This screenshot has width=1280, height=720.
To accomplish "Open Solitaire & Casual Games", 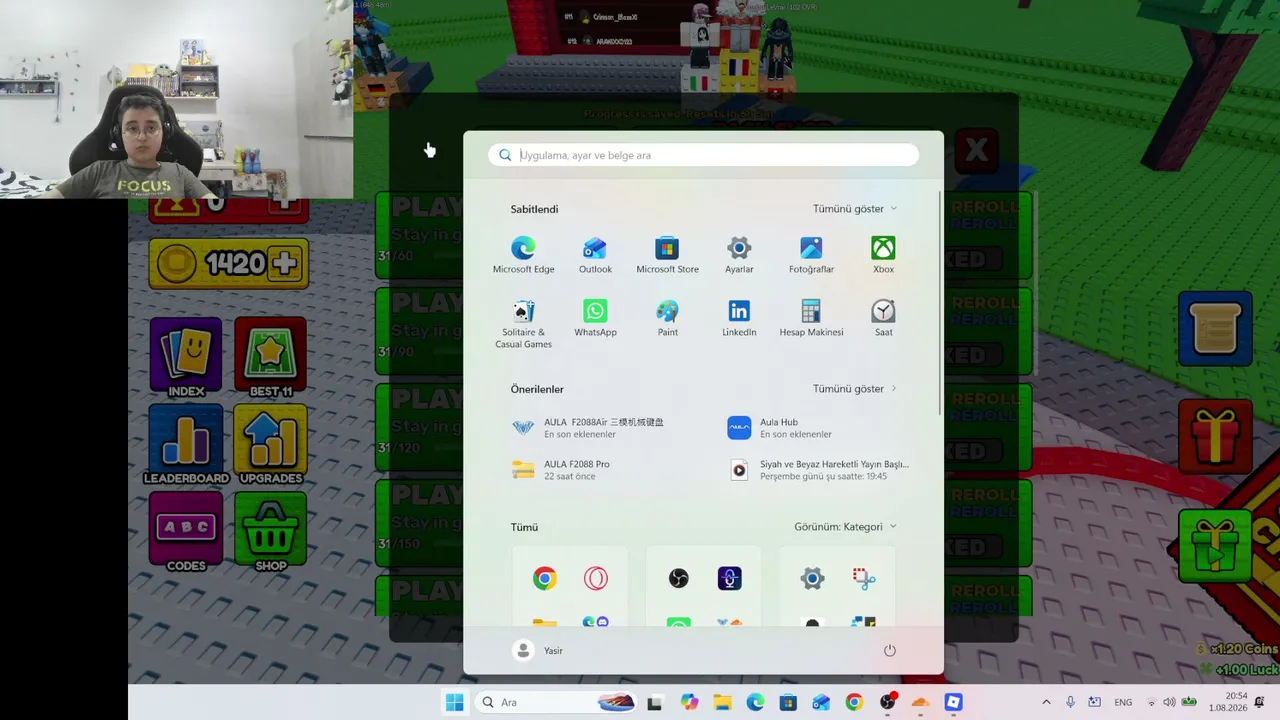I will pyautogui.click(x=523, y=324).
